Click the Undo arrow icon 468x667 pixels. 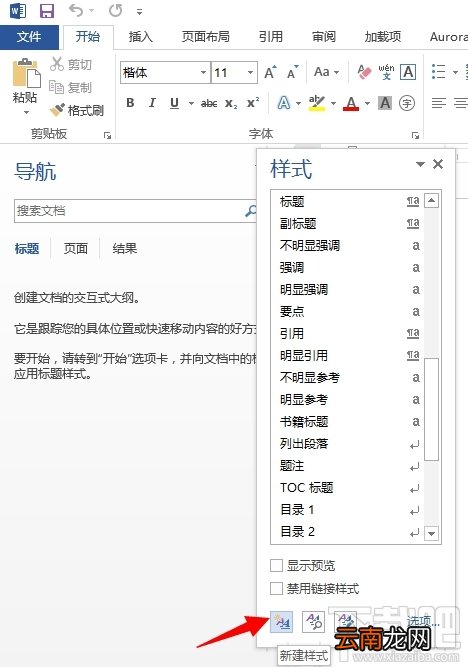point(76,11)
